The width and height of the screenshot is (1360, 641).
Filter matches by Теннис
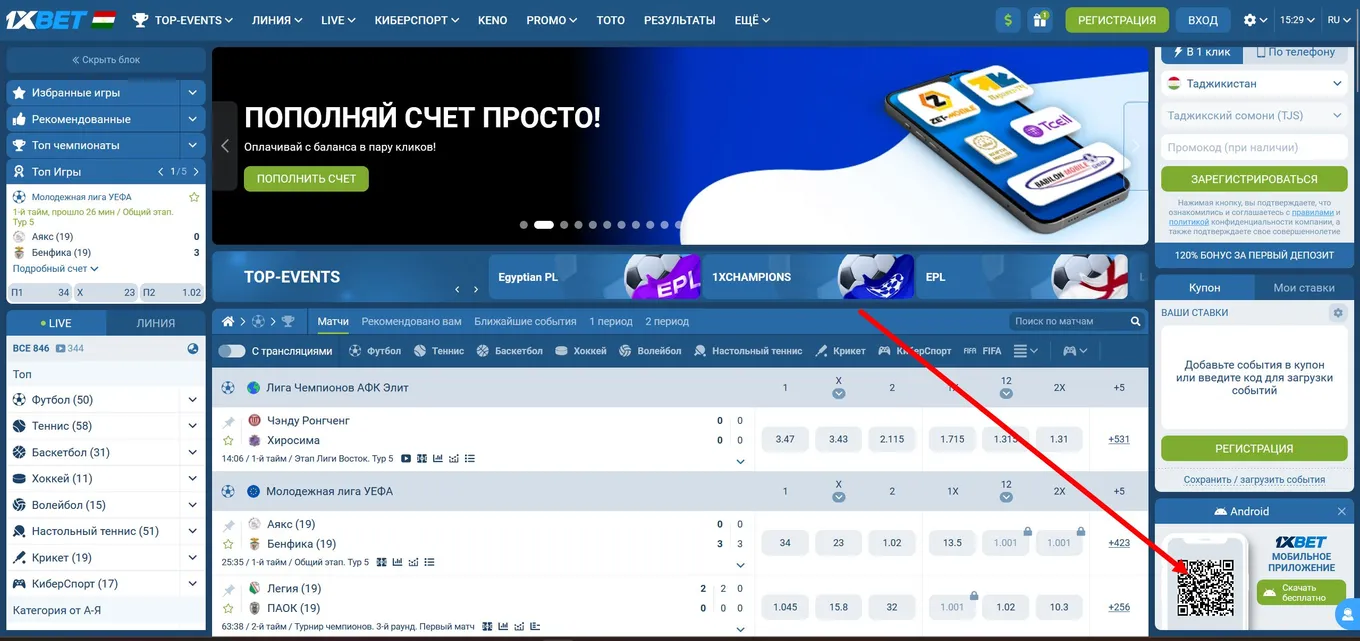tap(439, 351)
